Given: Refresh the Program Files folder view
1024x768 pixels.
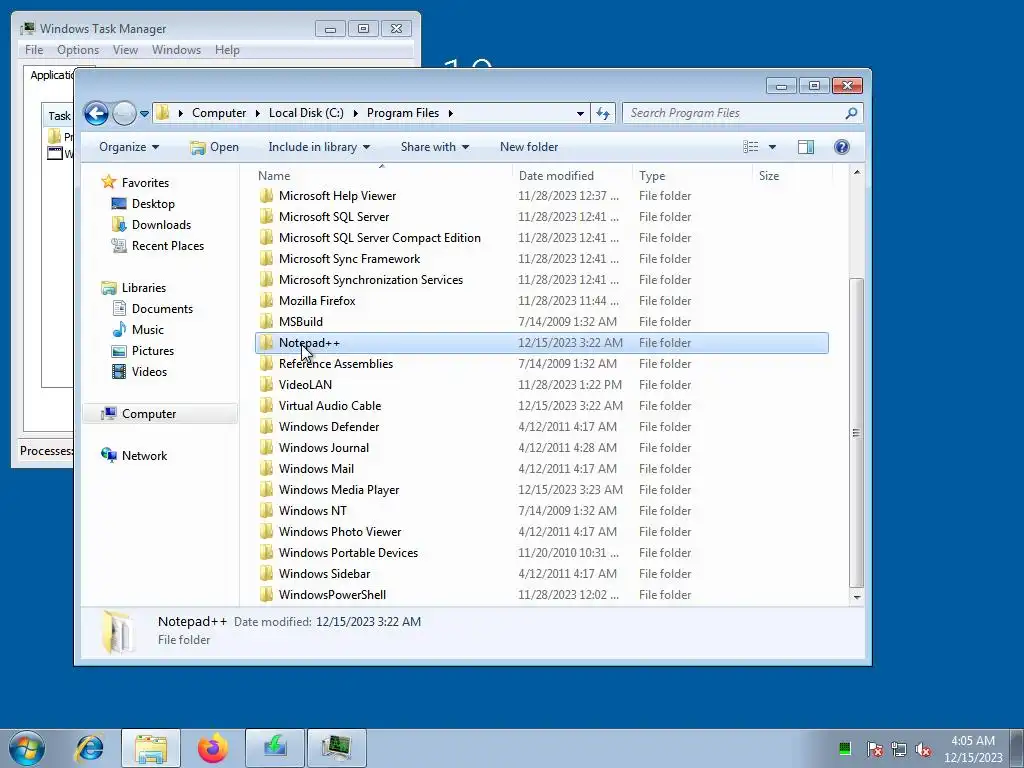Looking at the screenshot, I should click(x=603, y=113).
